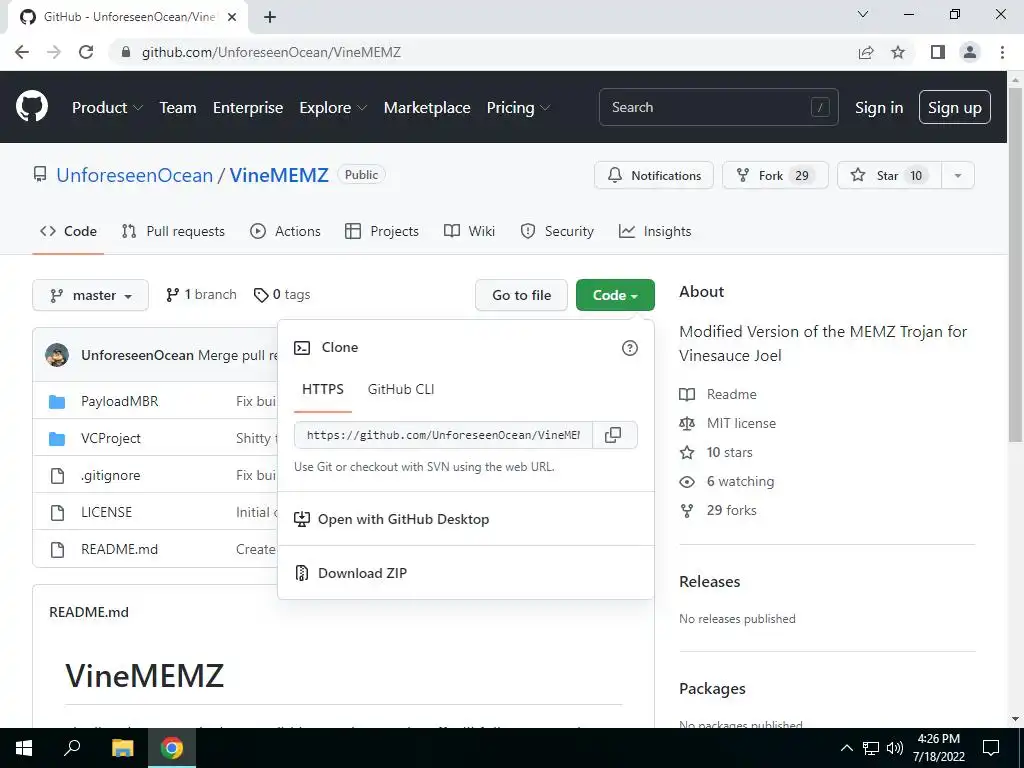Screen dimensions: 1024x768
Task: Click the Windows Start button
Action: [24, 748]
